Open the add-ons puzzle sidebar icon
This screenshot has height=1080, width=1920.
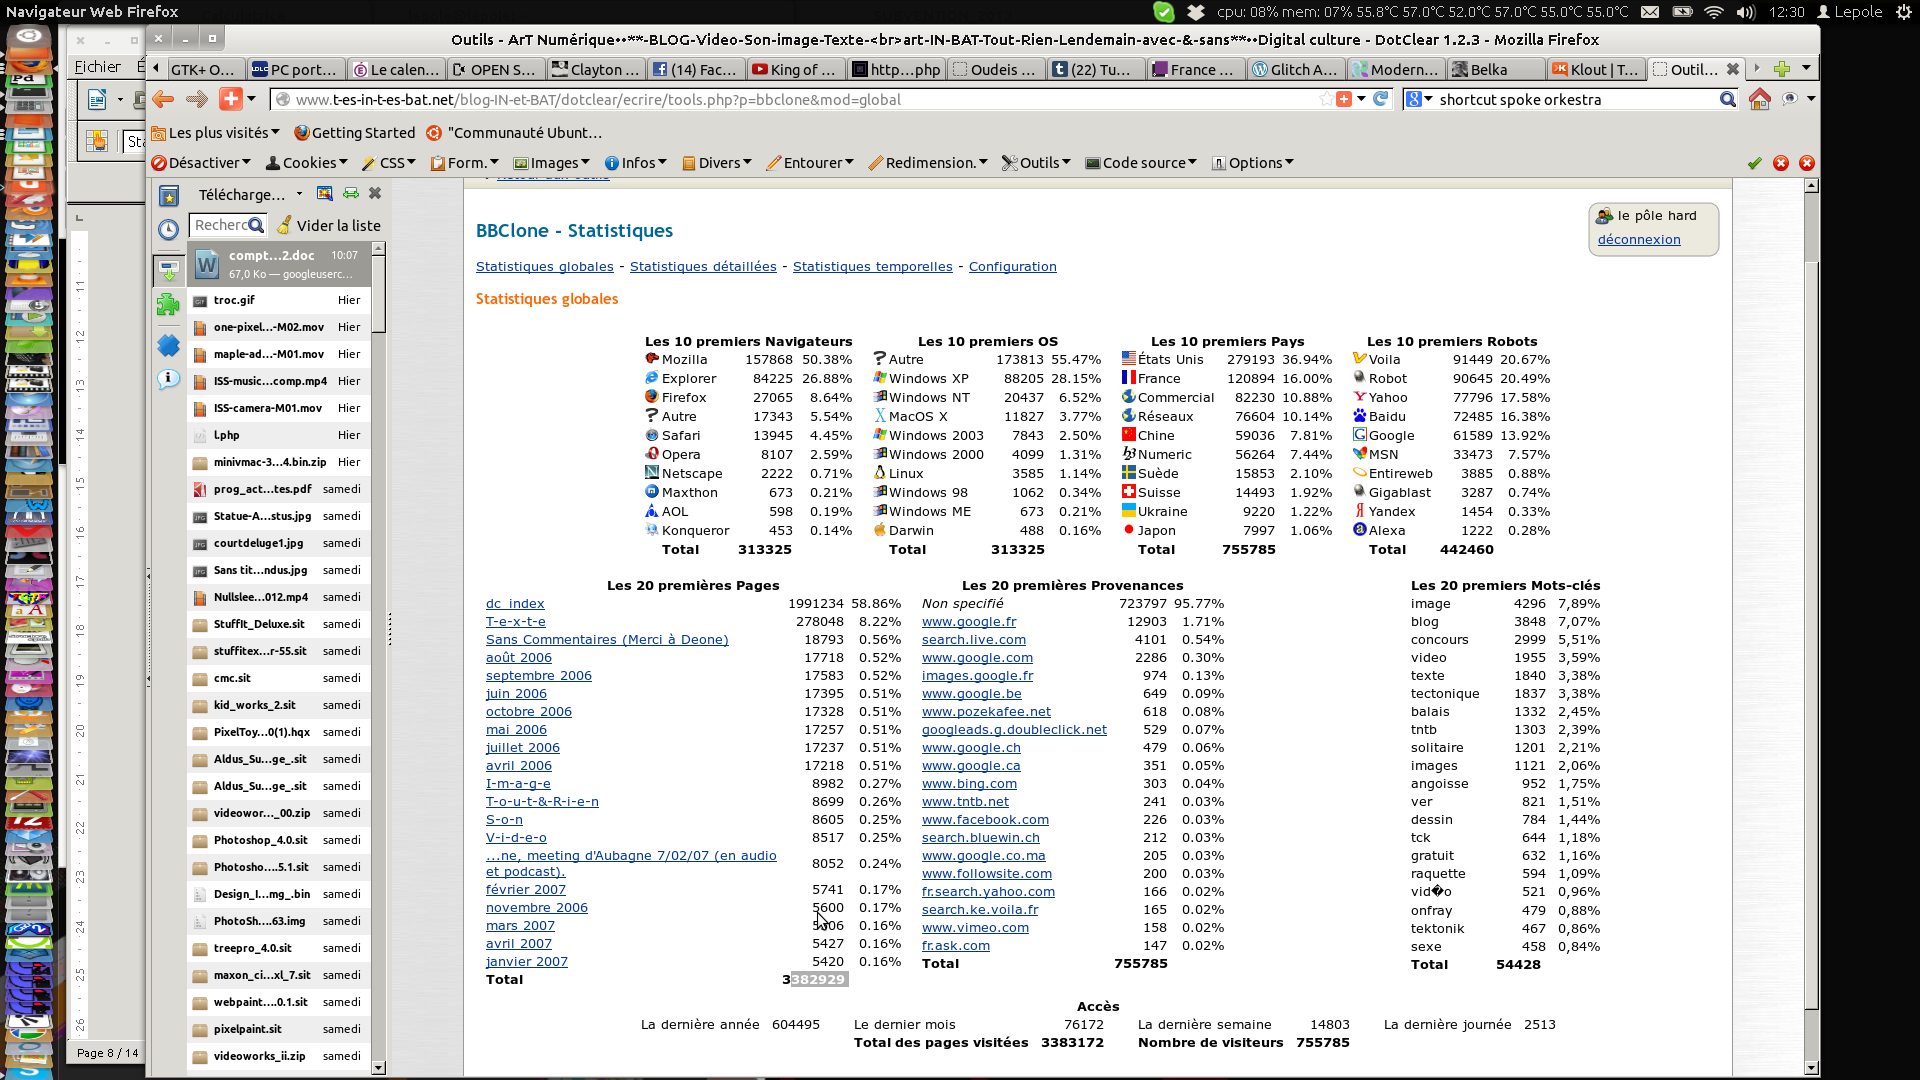(169, 304)
